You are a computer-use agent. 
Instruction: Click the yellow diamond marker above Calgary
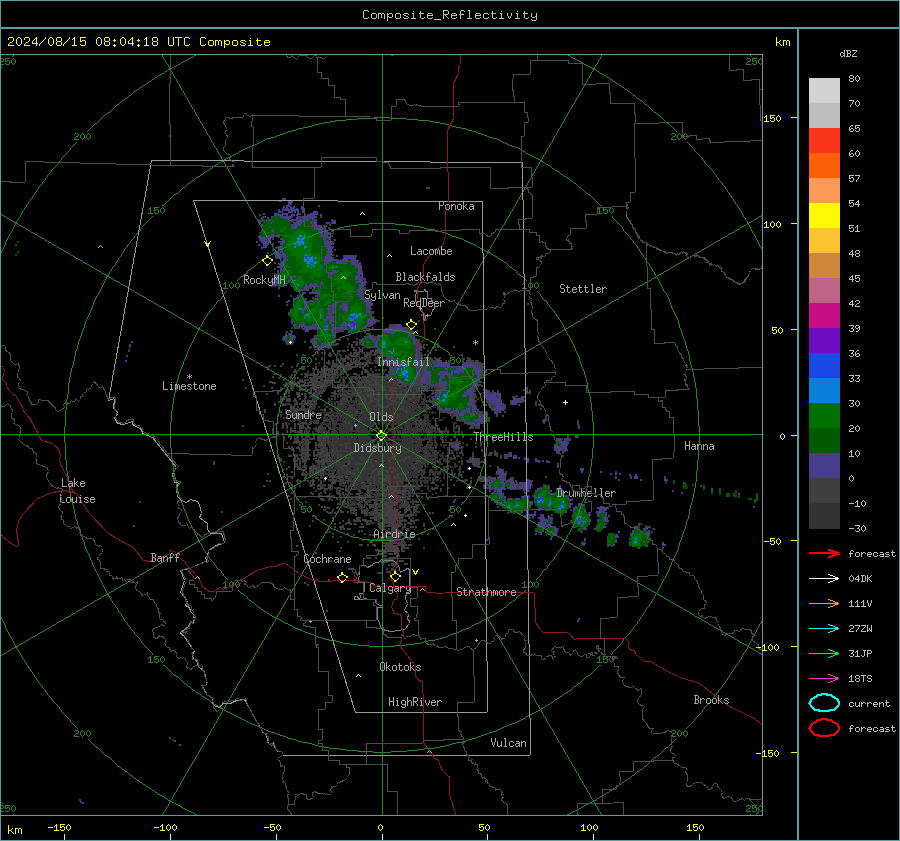click(x=395, y=576)
